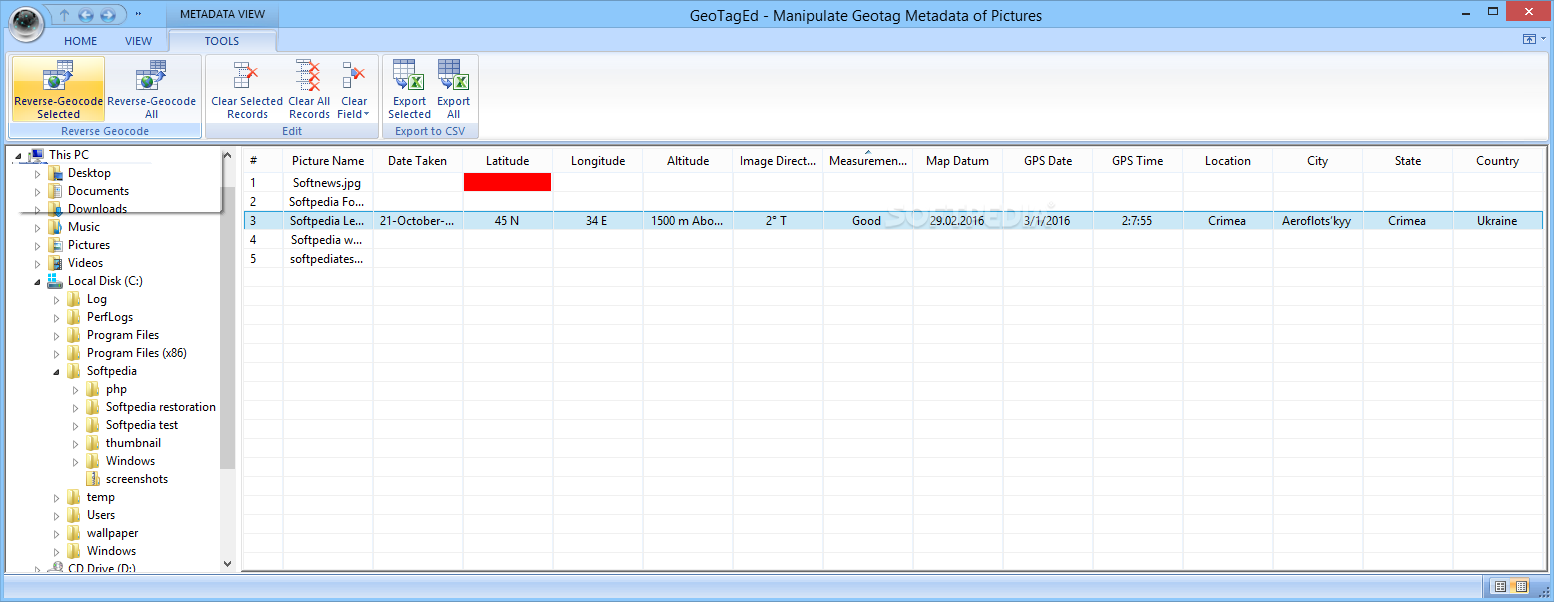Select the Softnews.jpg row
The width and height of the screenshot is (1554, 602).
coord(893,183)
